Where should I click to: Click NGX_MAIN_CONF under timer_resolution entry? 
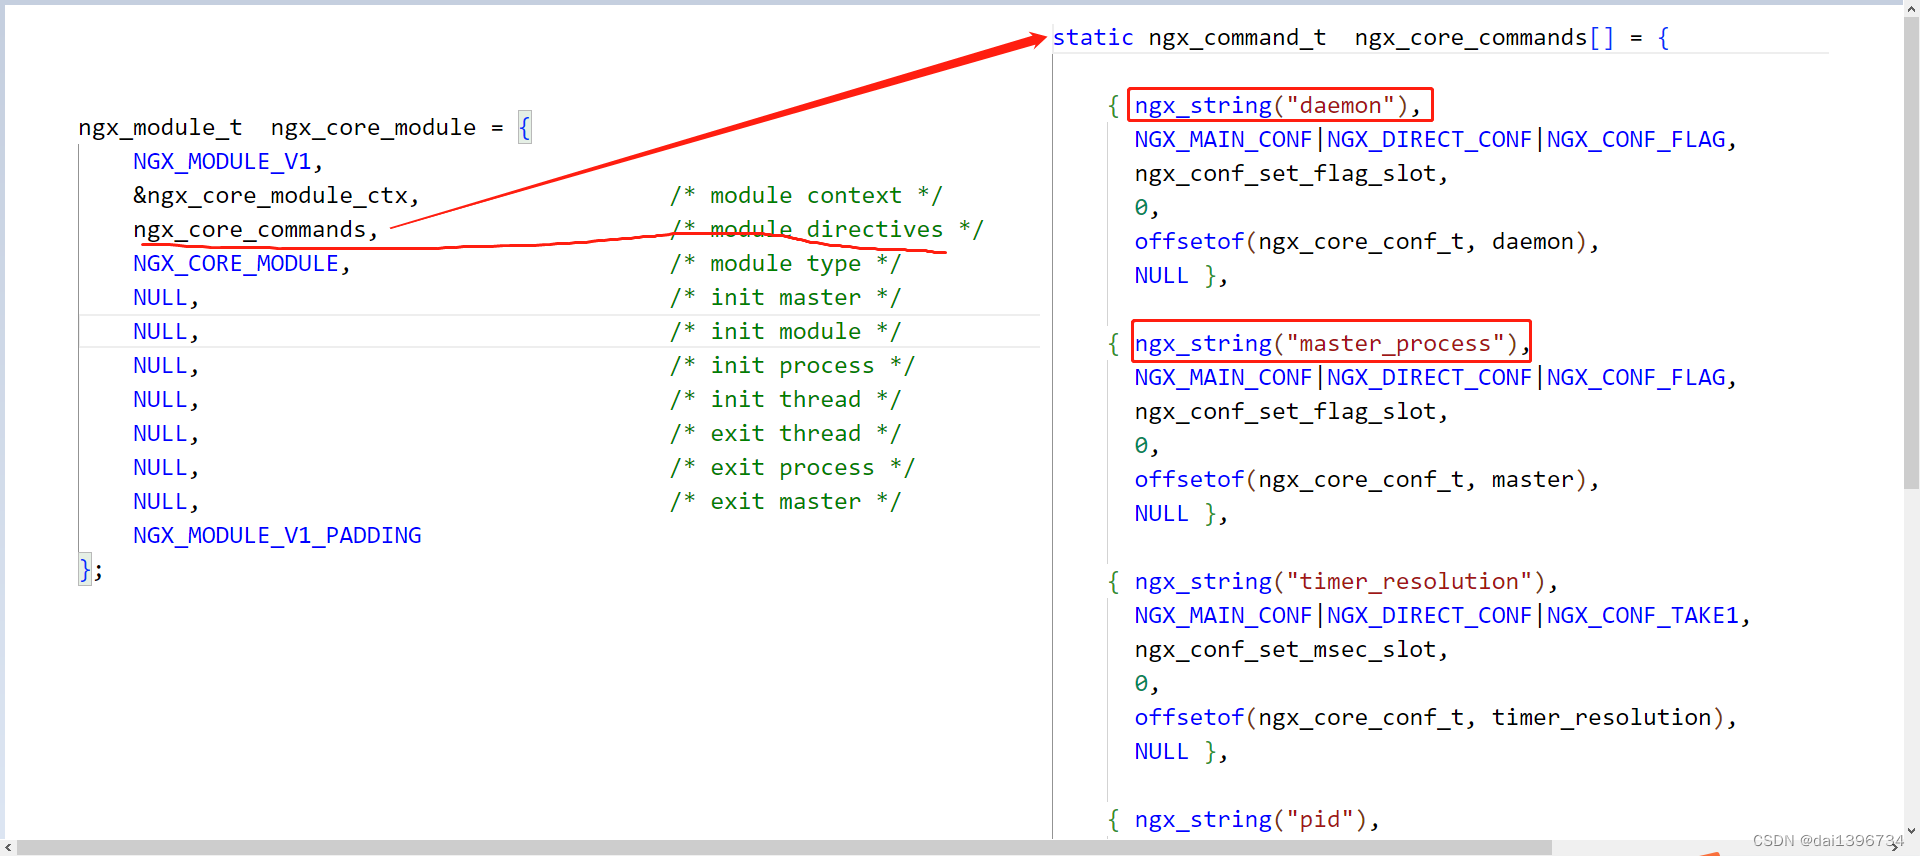tap(1223, 616)
